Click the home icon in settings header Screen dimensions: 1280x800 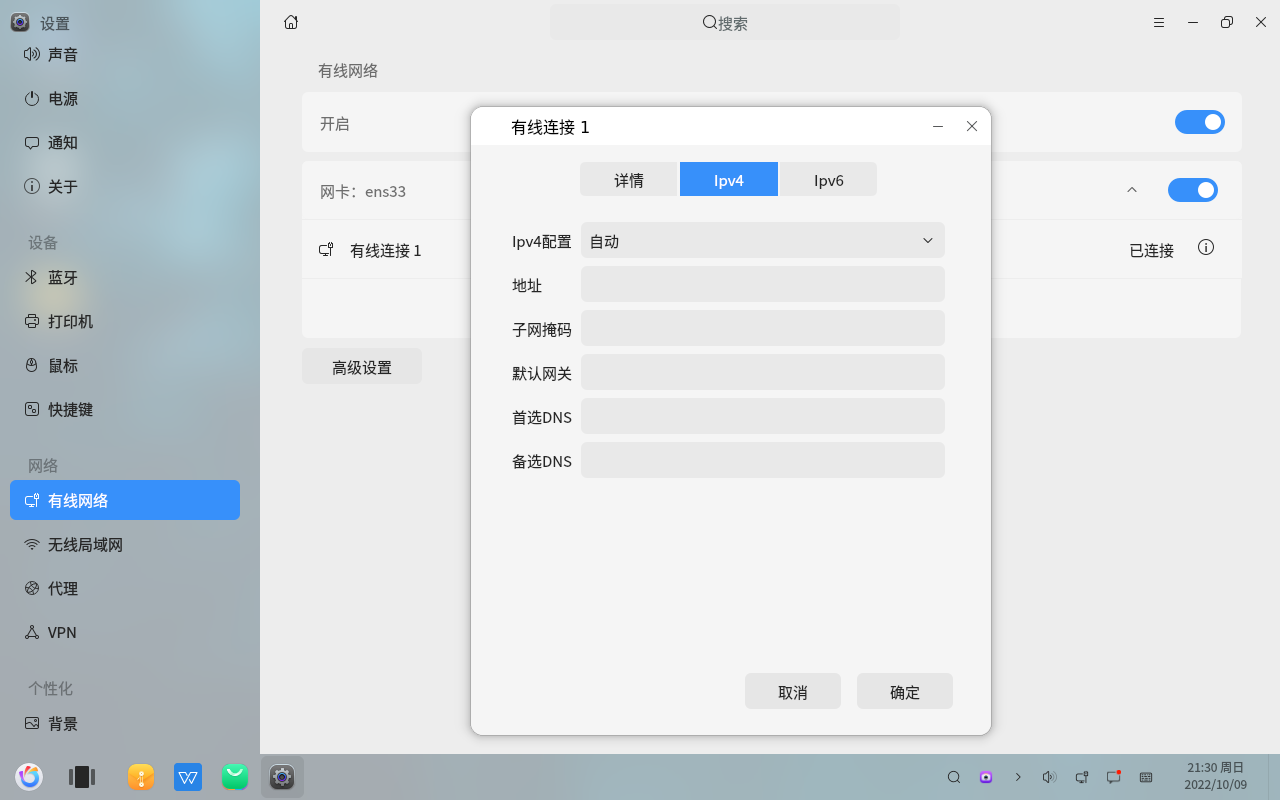[x=291, y=22]
